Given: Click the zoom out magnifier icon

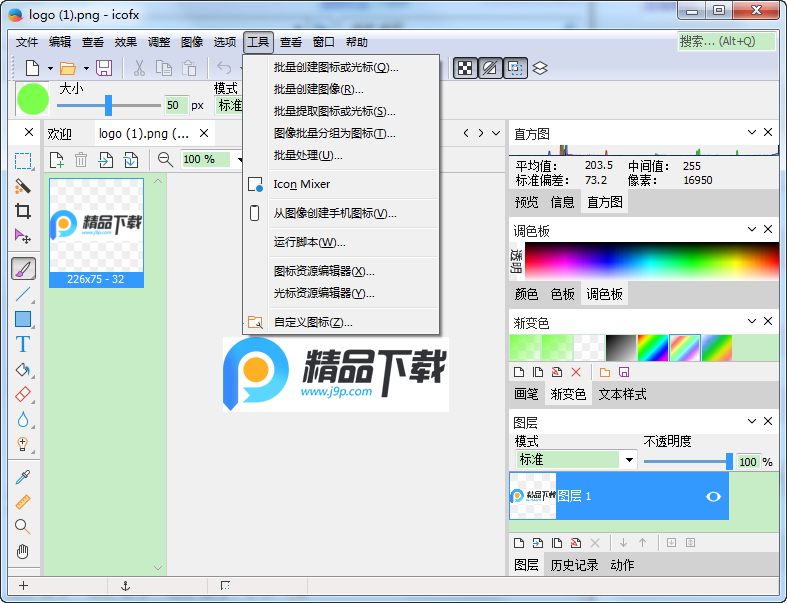Looking at the screenshot, I should pos(165,160).
